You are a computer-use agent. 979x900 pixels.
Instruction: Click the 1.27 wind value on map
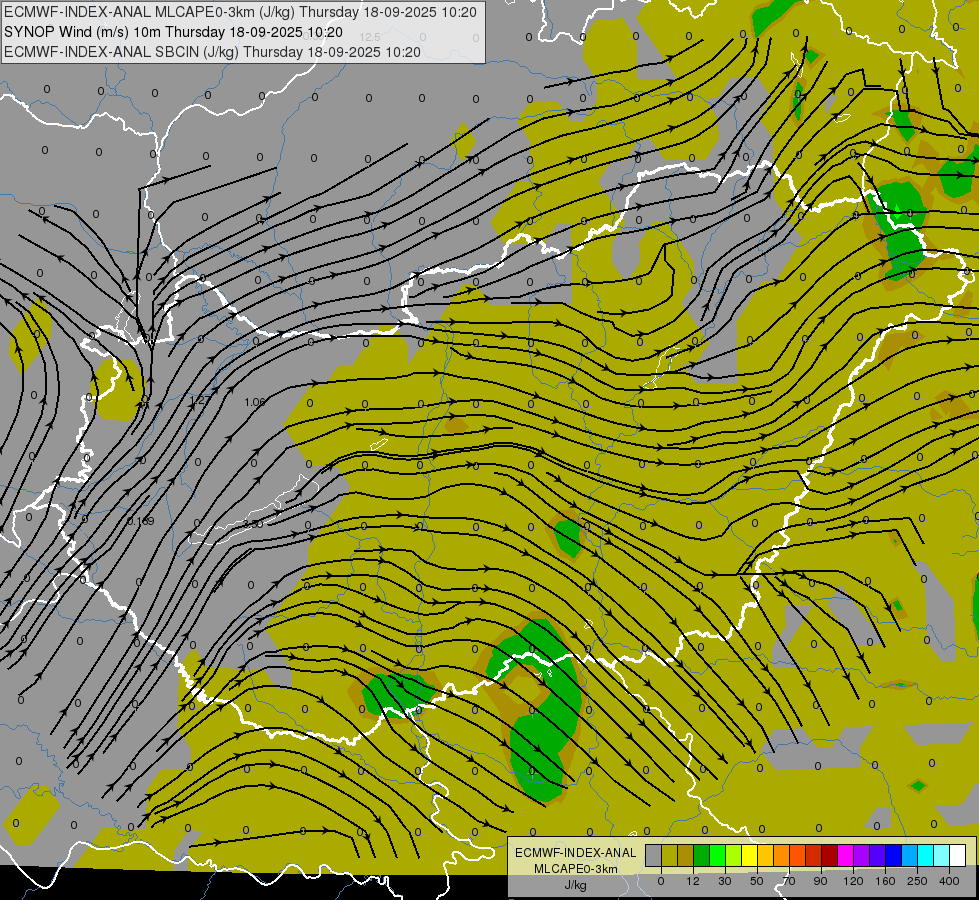click(200, 400)
